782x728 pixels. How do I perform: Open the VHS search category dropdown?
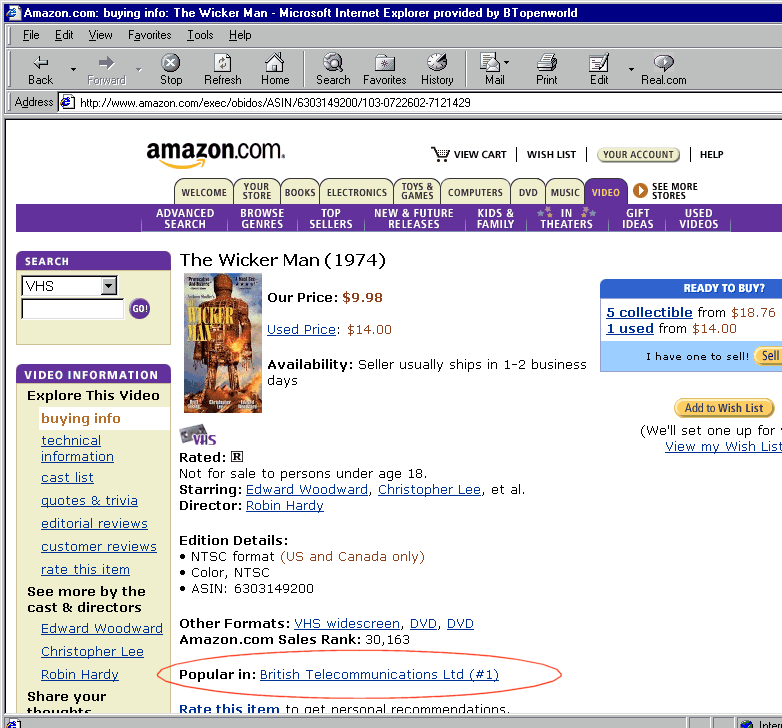pos(109,286)
